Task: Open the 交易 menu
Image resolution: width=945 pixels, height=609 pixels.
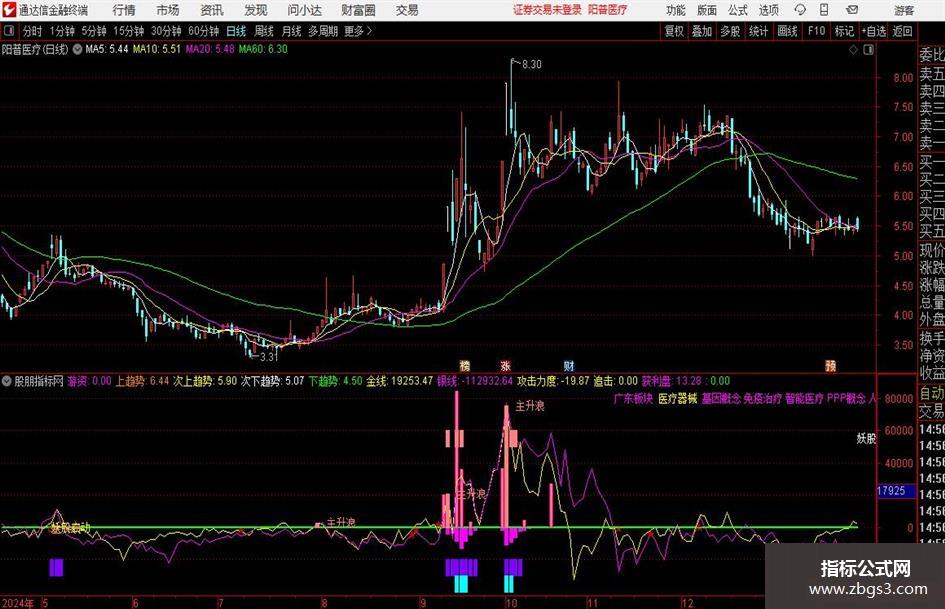Action: (x=407, y=10)
